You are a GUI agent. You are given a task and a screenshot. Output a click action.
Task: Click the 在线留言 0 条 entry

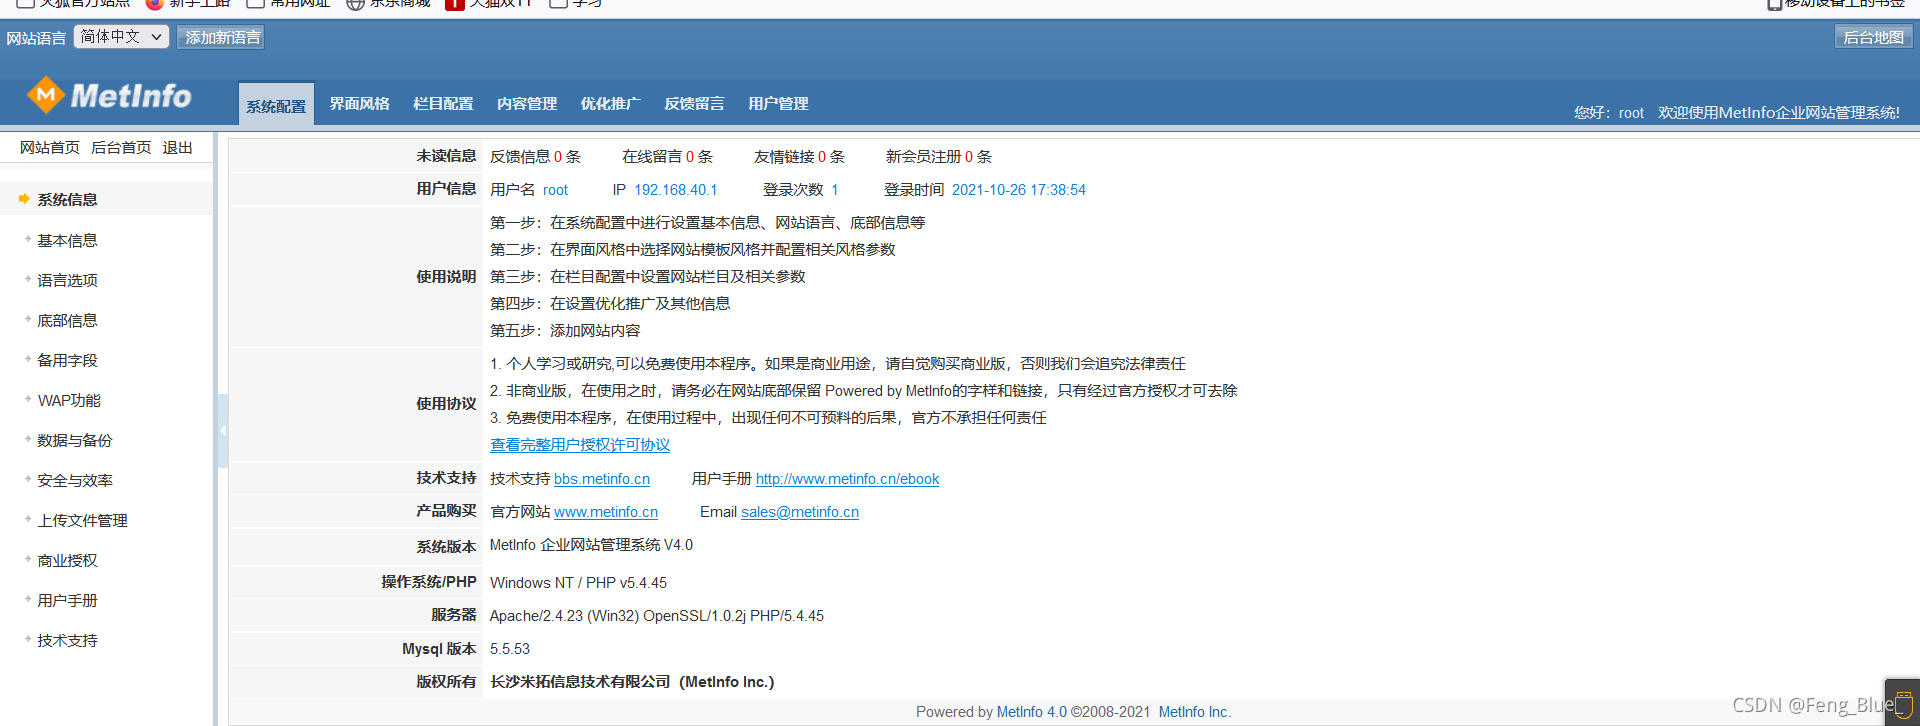[x=667, y=157]
